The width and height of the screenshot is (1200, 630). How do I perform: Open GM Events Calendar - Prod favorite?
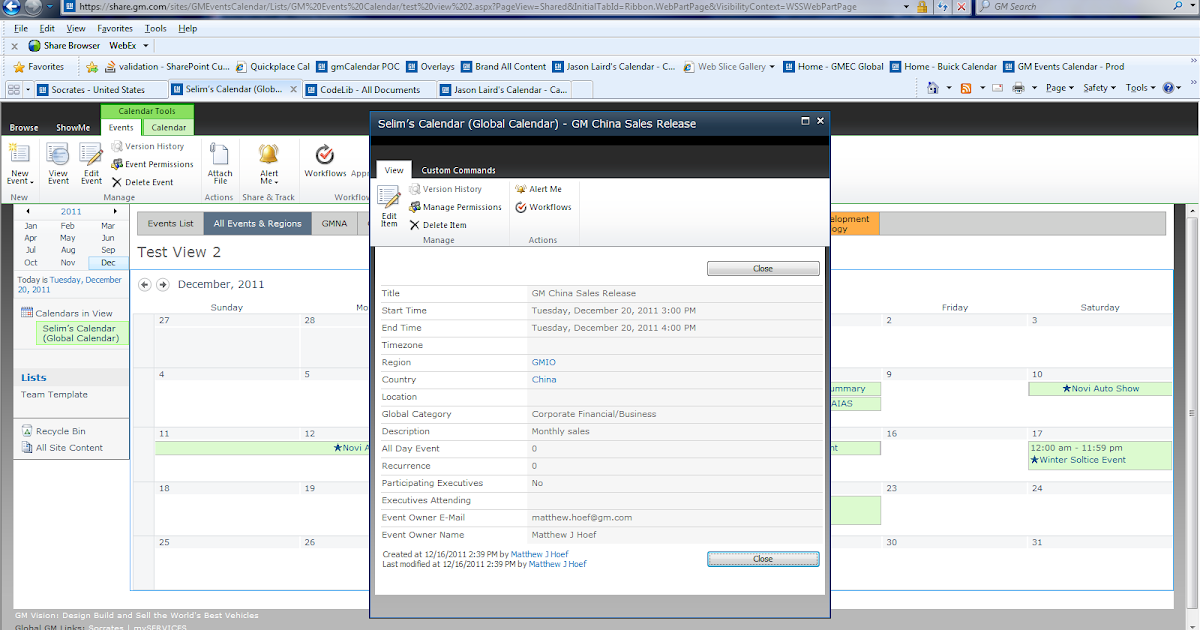[x=1063, y=67]
